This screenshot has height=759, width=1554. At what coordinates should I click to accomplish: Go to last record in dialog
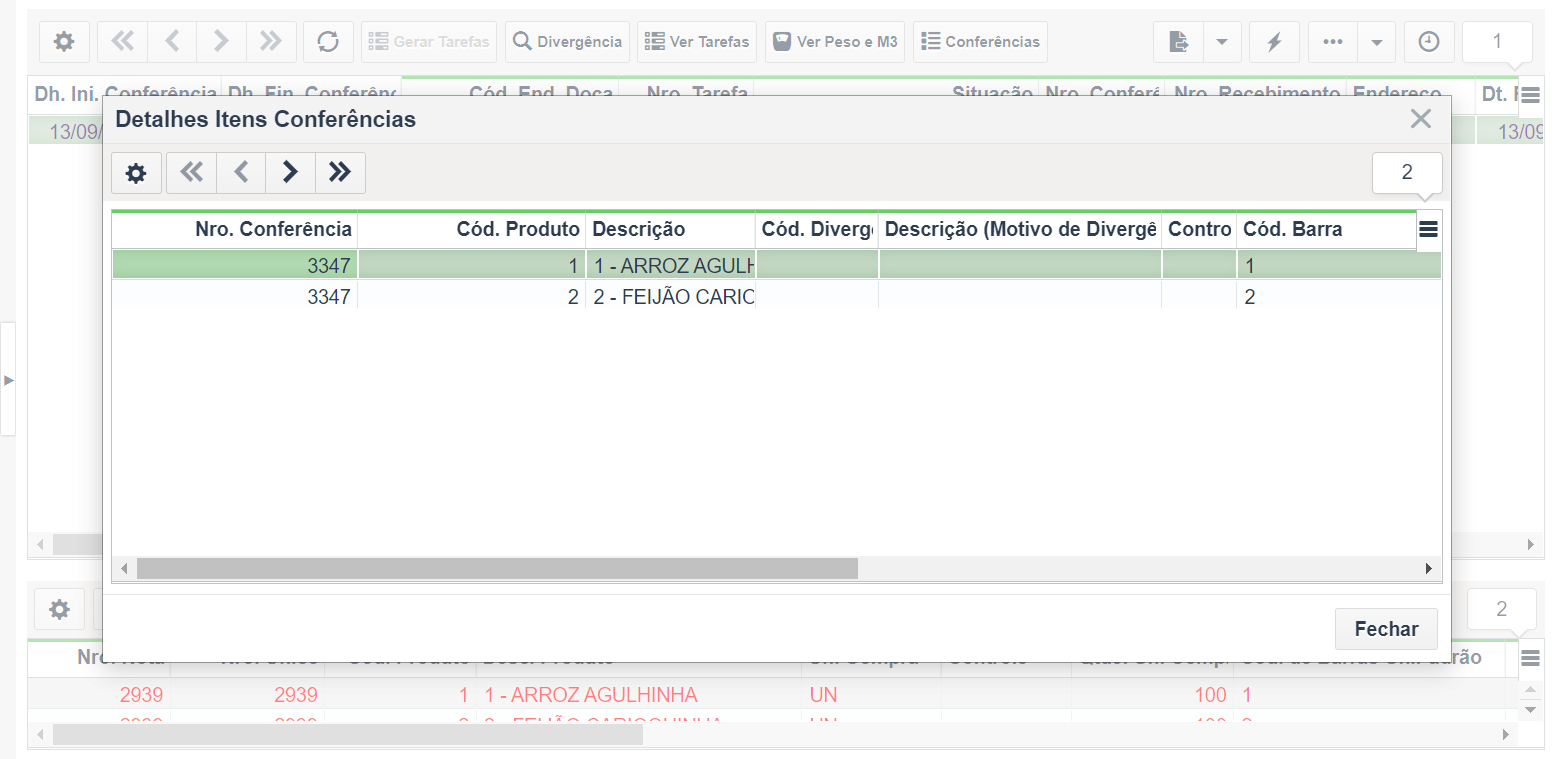340,173
